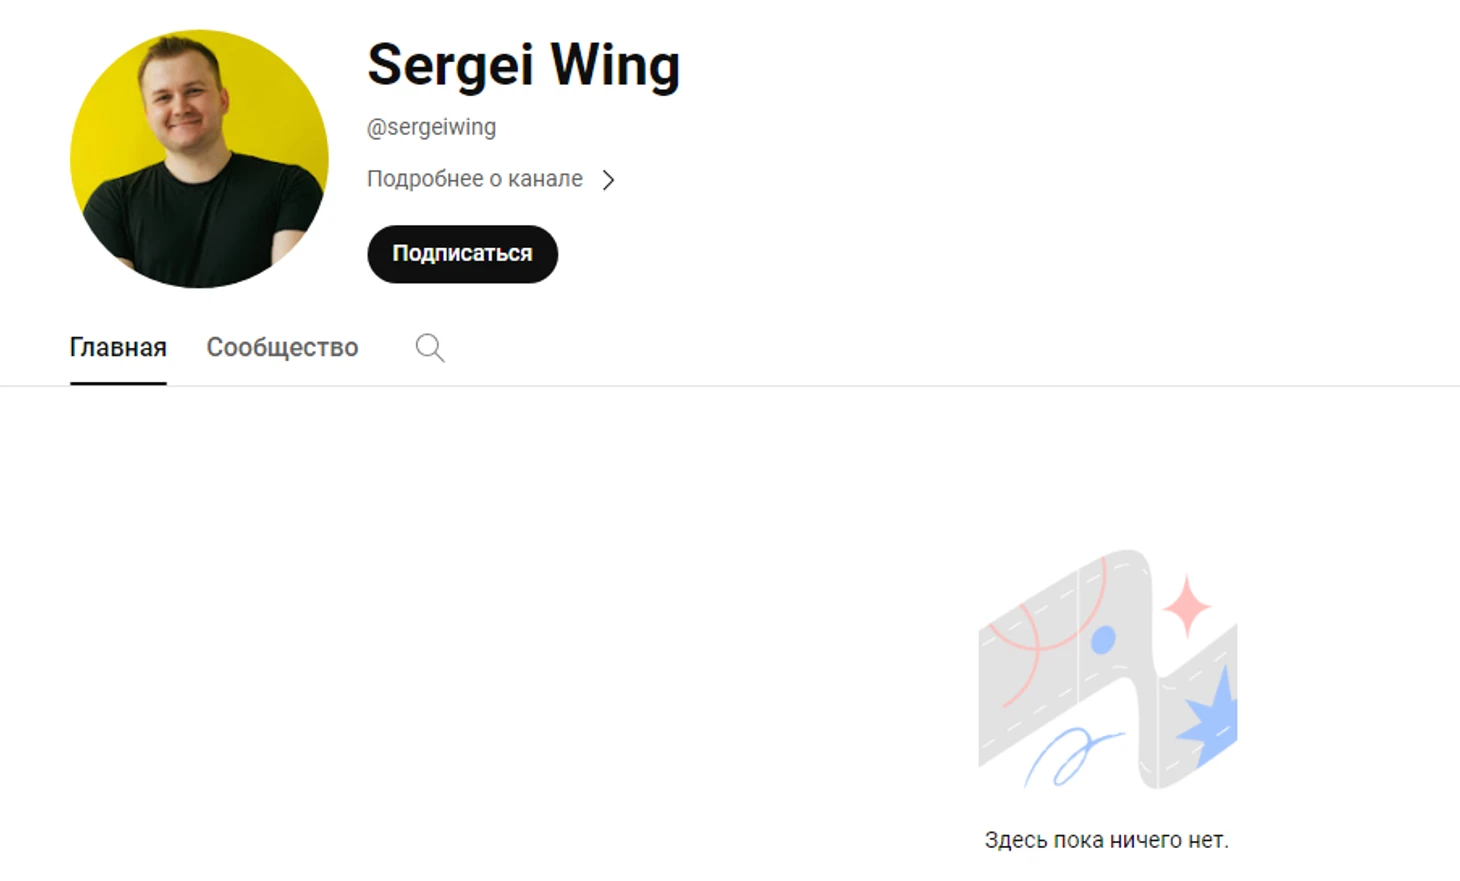This screenshot has width=1460, height=881.
Task: Subscribe using the Подписаться button
Action: [x=462, y=254]
